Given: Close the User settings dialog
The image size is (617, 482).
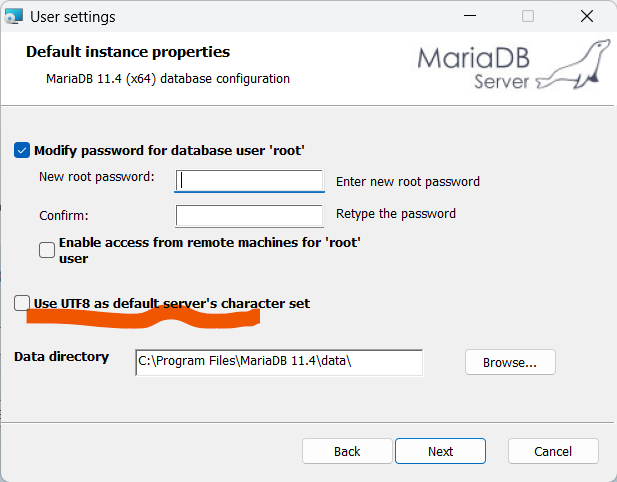Looking at the screenshot, I should (587, 16).
